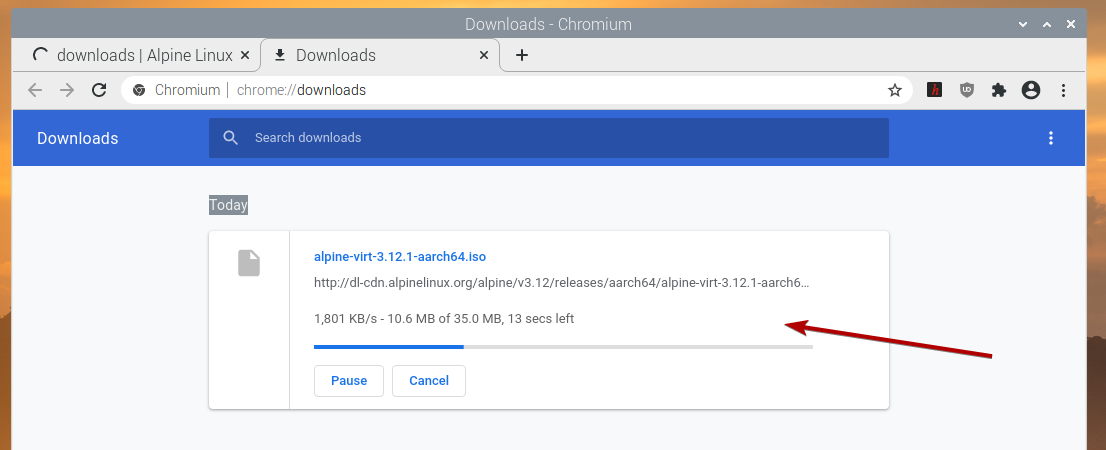Go back with the back arrow
Image resolution: width=1106 pixels, height=450 pixels.
pyautogui.click(x=35, y=90)
